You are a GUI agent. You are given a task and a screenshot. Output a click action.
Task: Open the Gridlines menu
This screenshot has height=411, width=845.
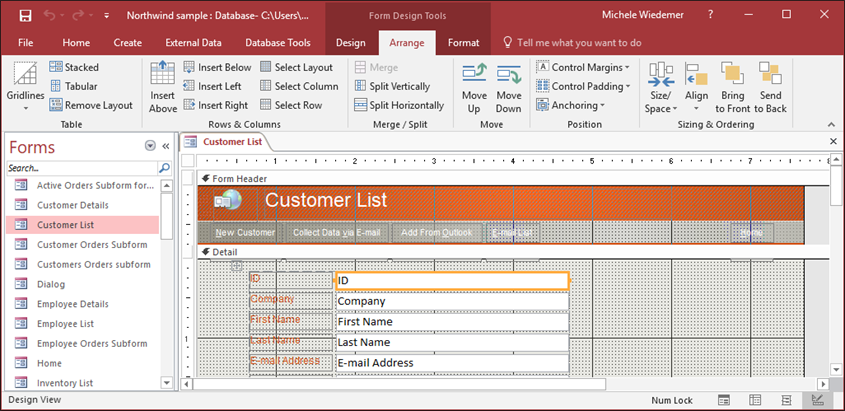[25, 88]
